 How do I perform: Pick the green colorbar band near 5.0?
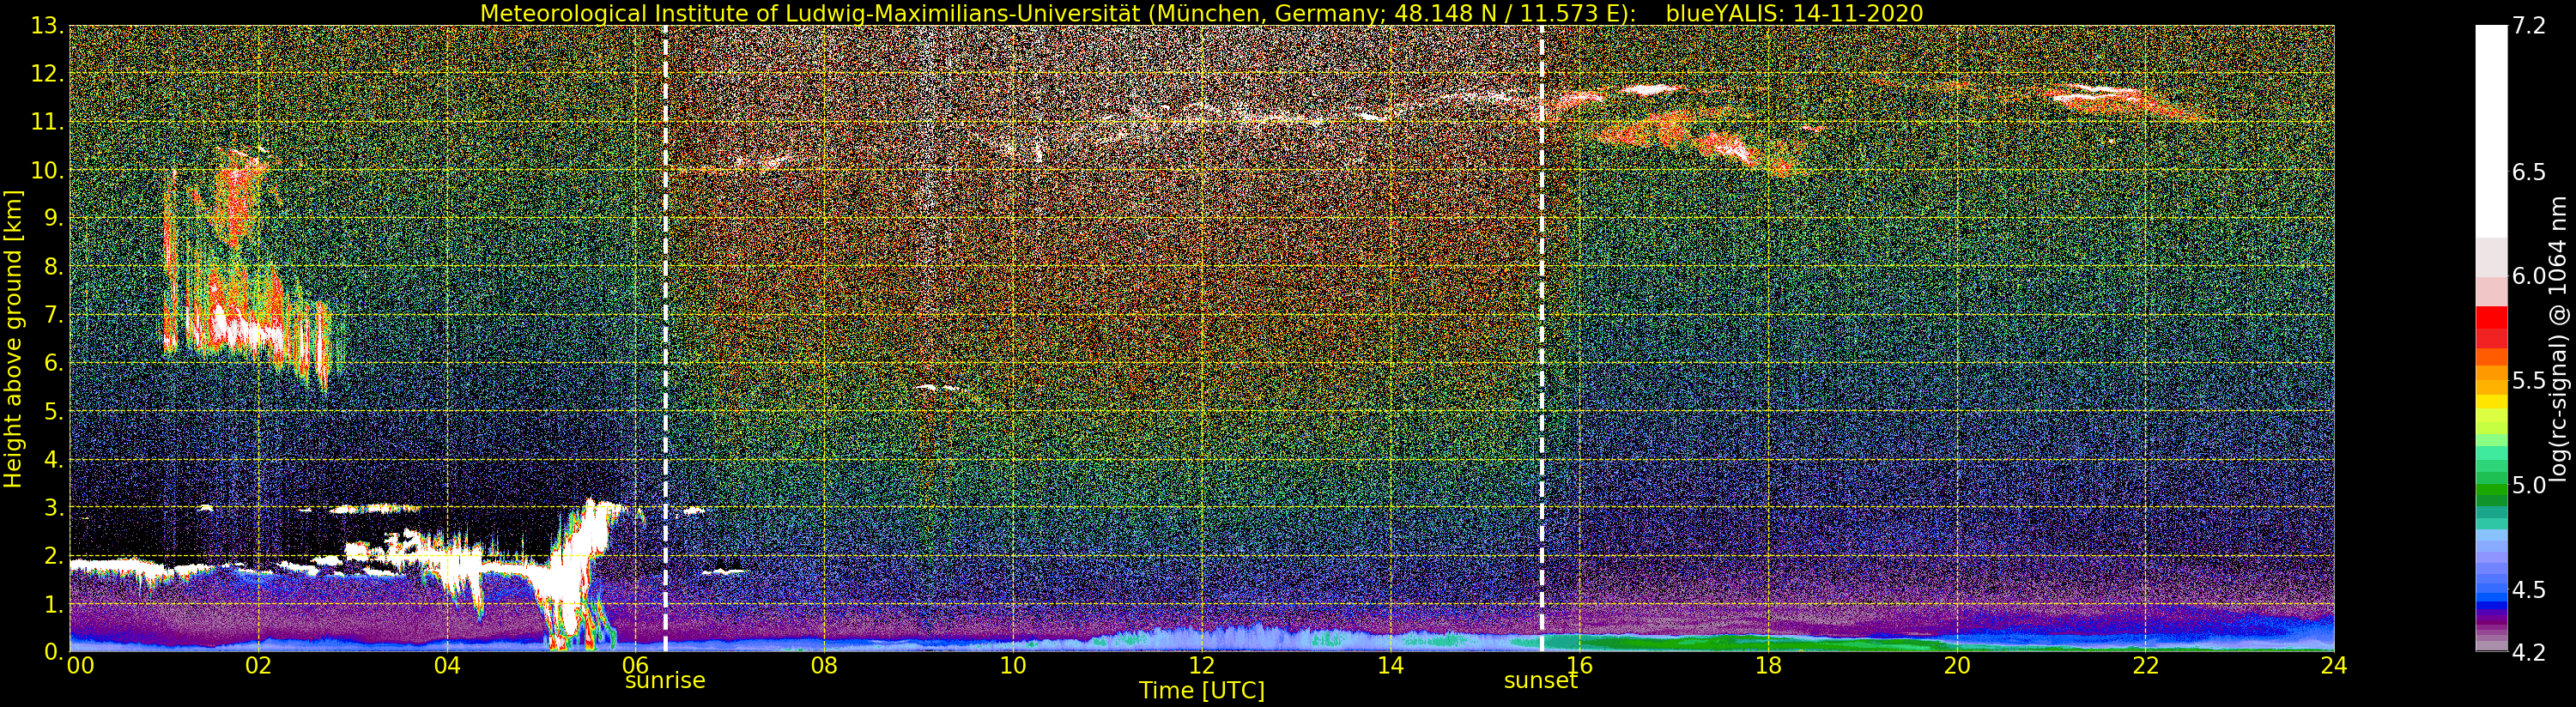click(x=2491, y=490)
